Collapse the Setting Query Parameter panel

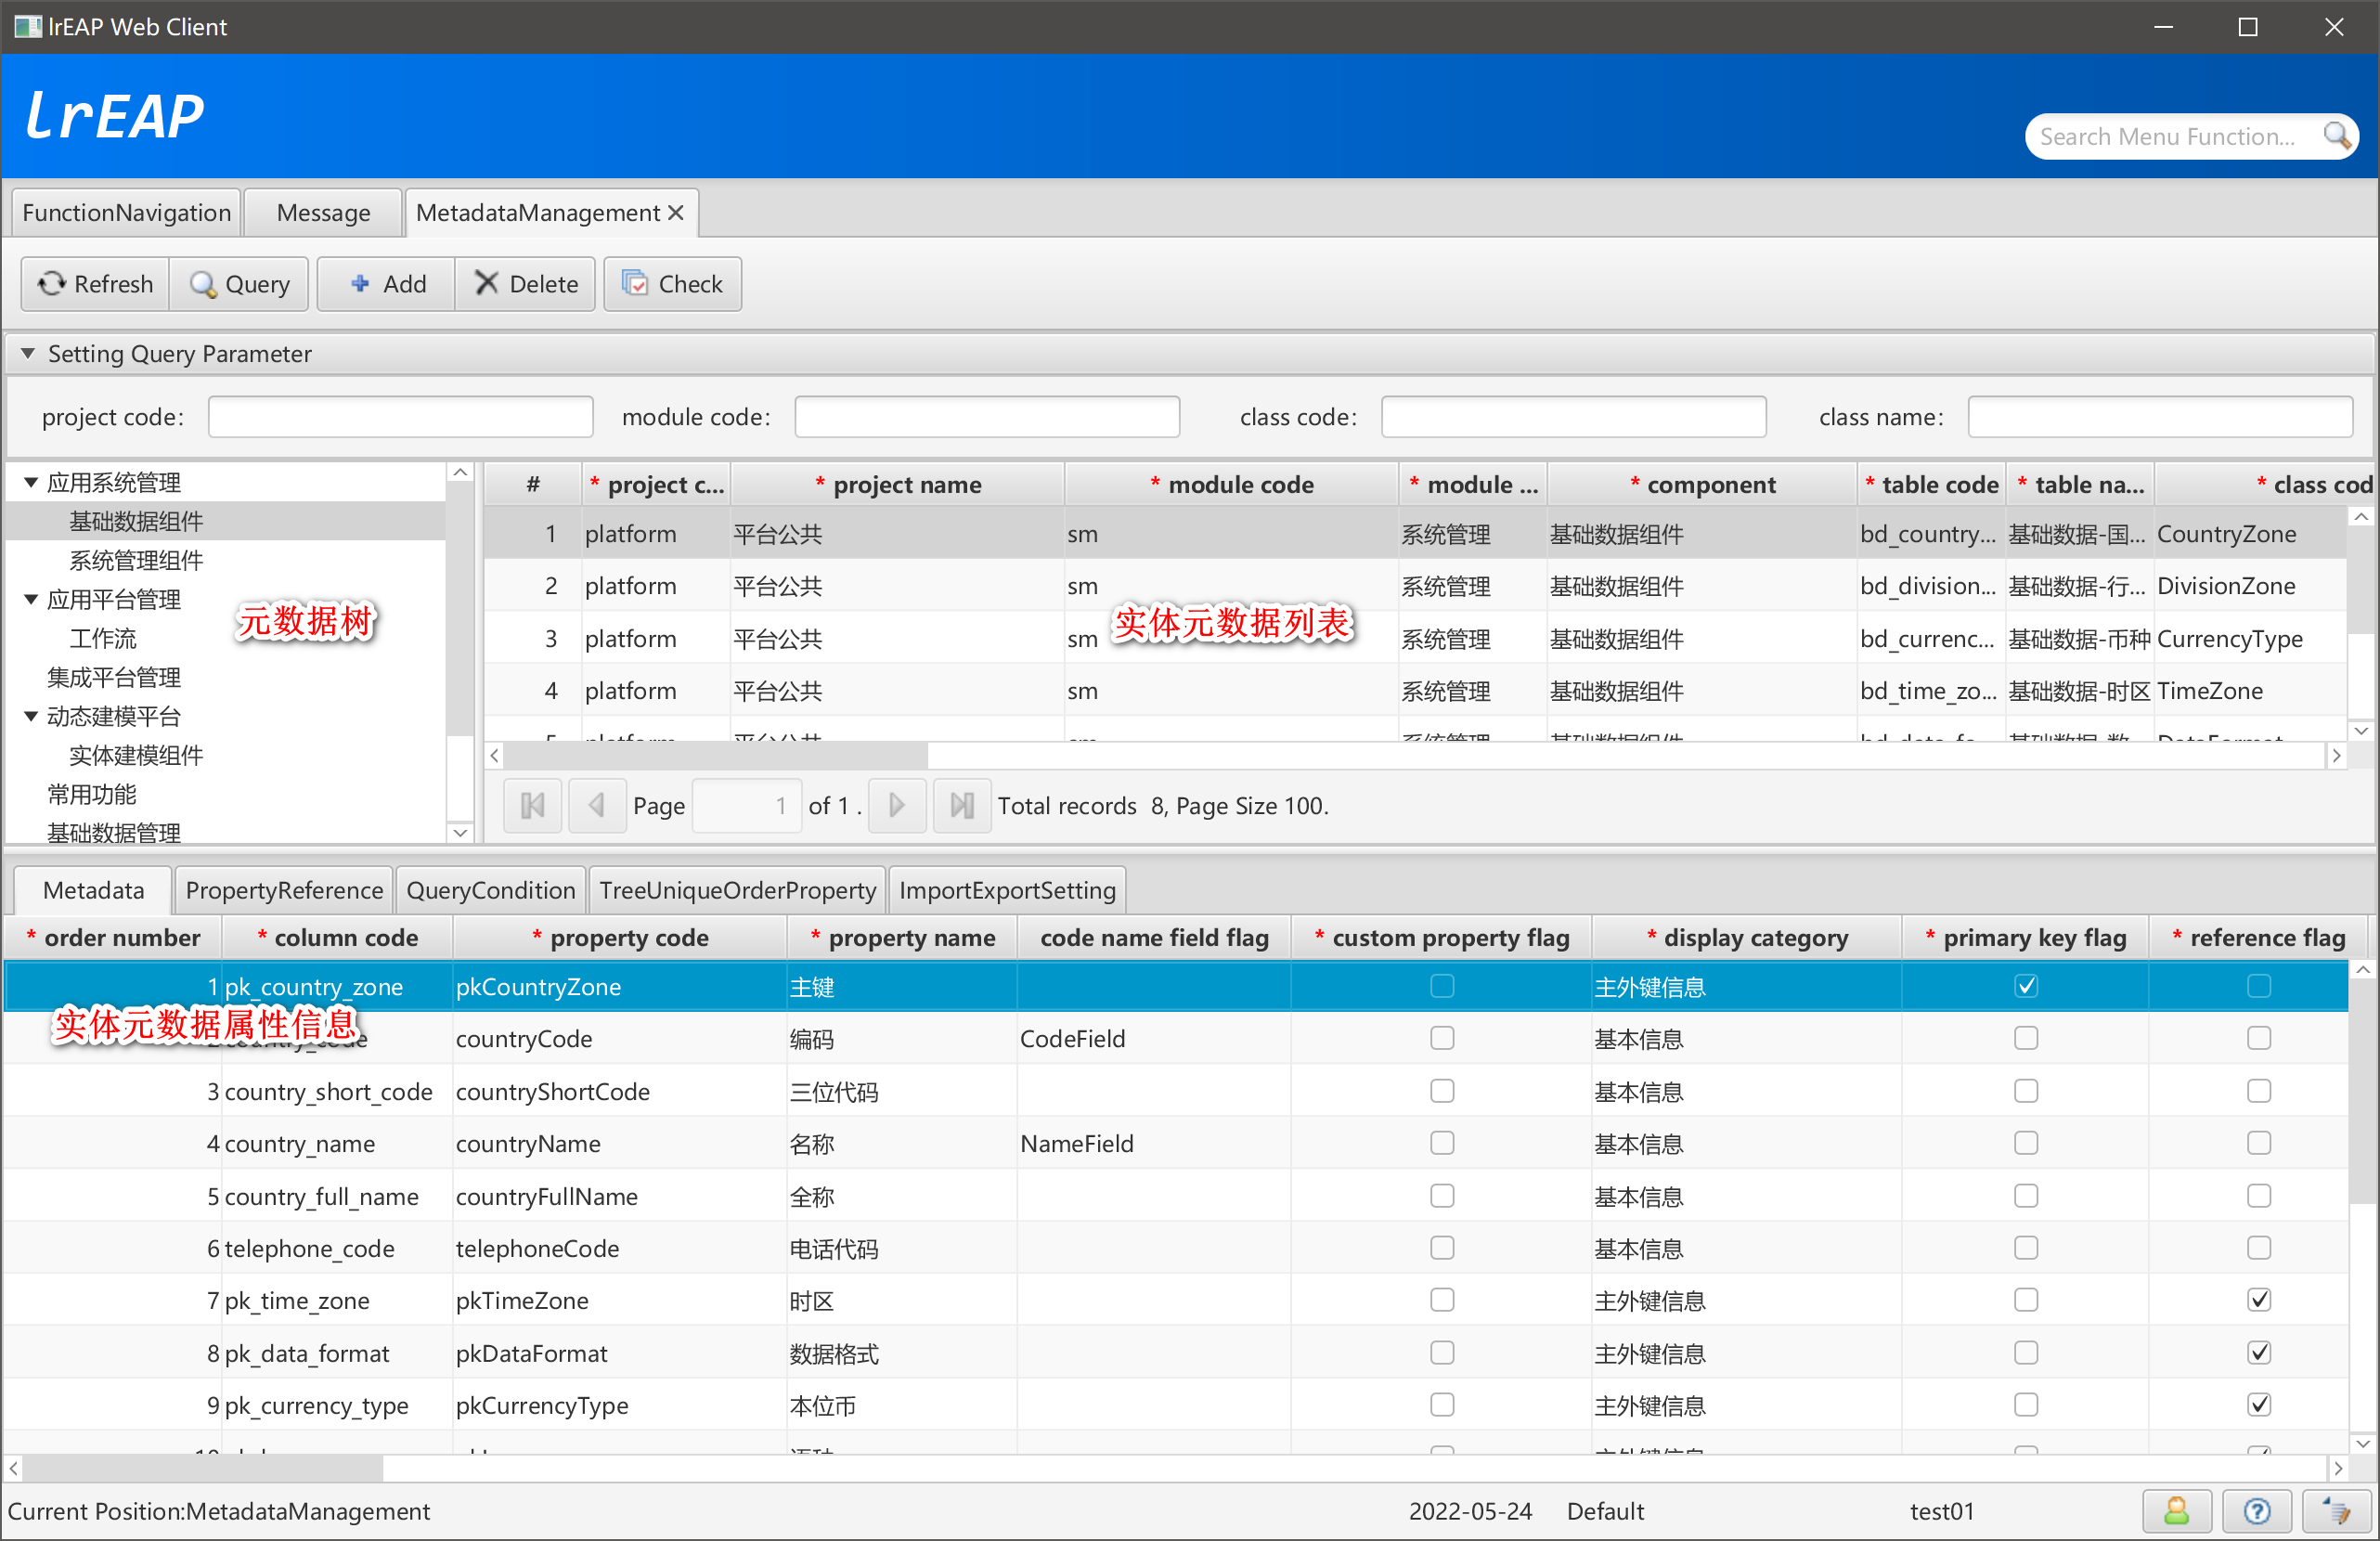pyautogui.click(x=28, y=354)
